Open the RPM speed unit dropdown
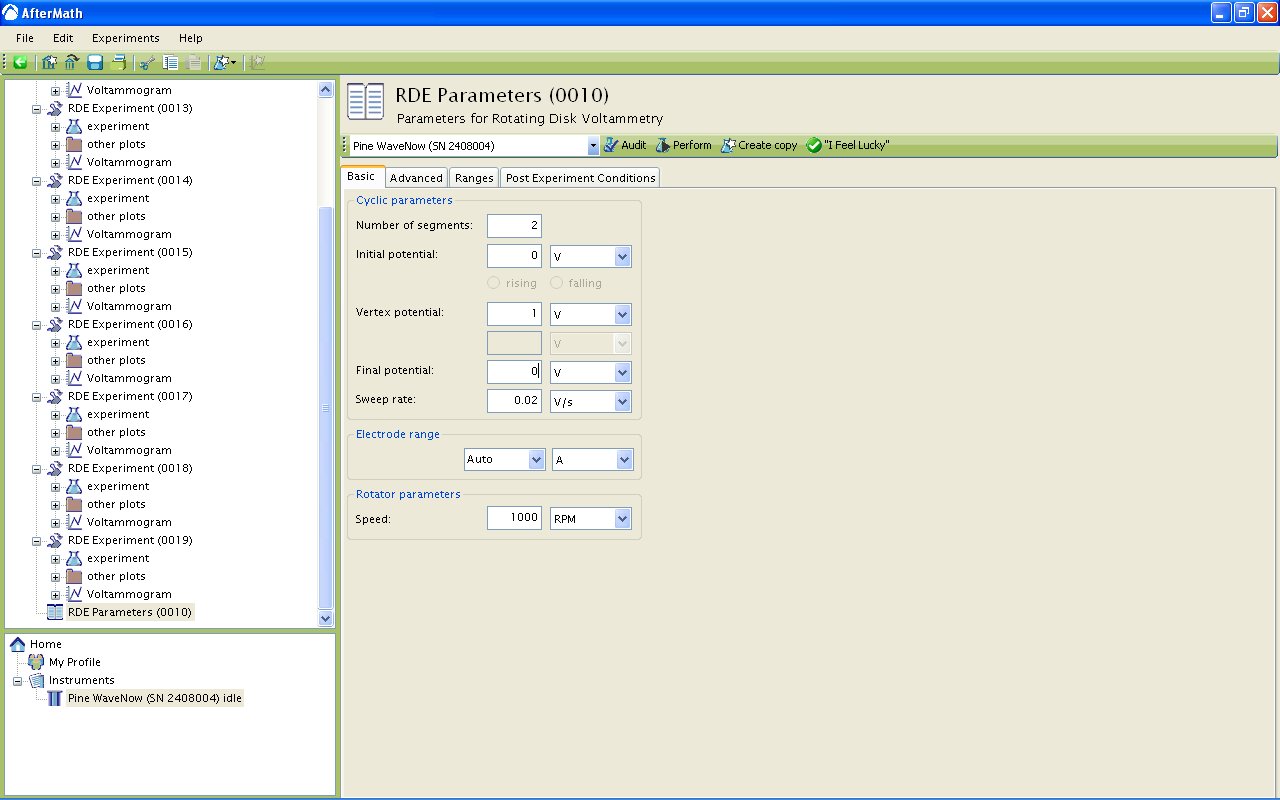Viewport: 1280px width, 800px height. point(623,519)
